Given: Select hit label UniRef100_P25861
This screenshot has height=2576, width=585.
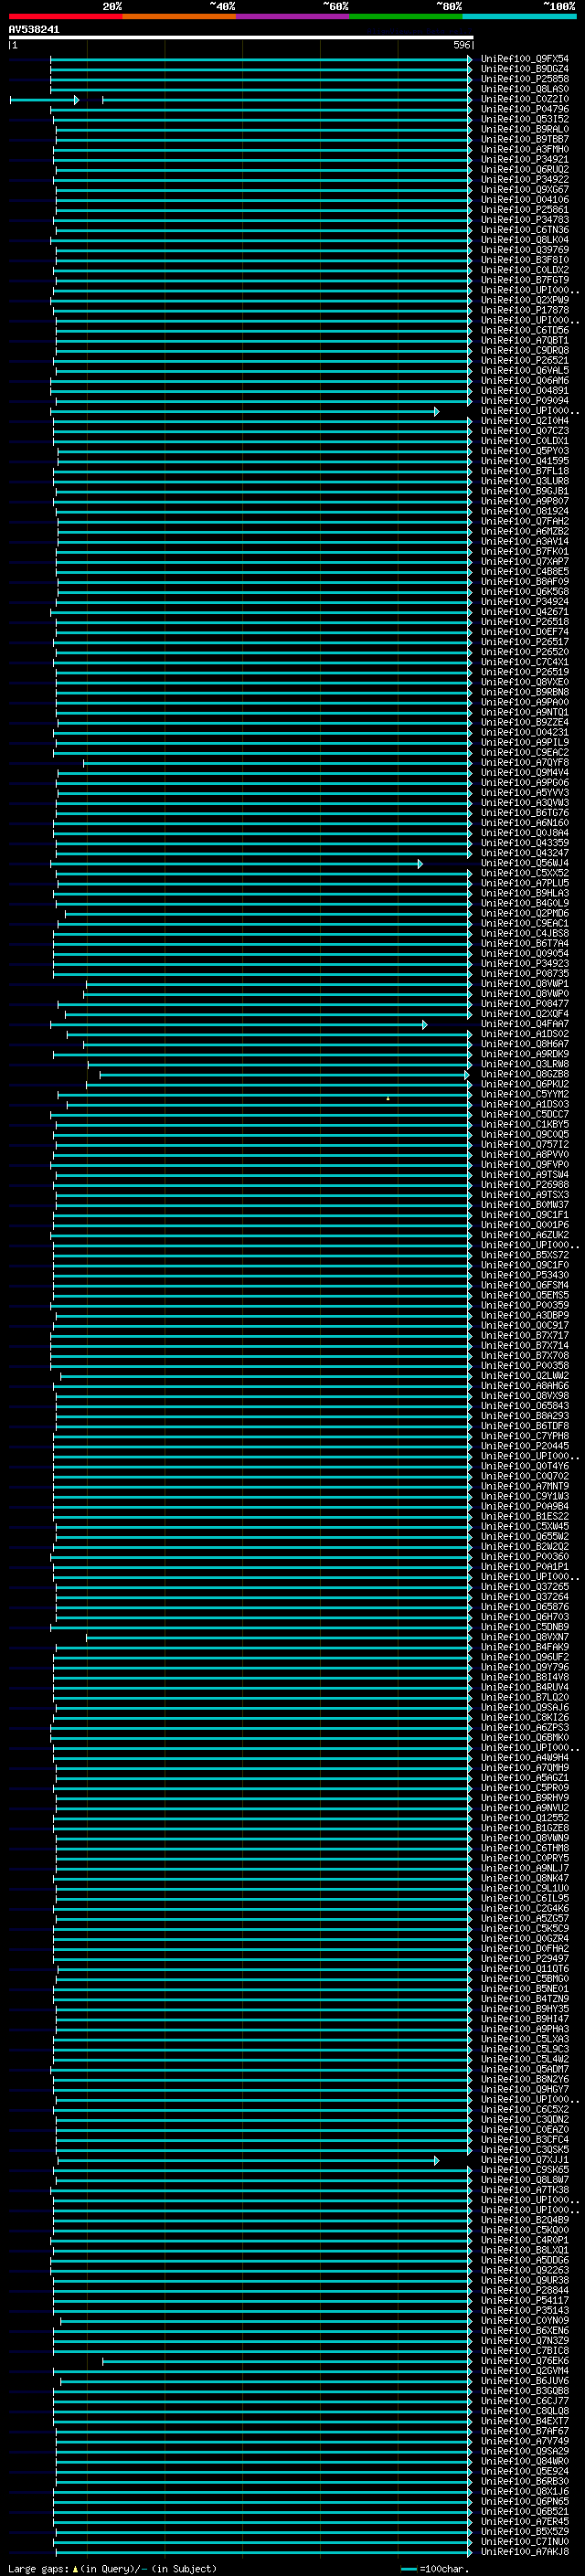Looking at the screenshot, I should (x=525, y=209).
